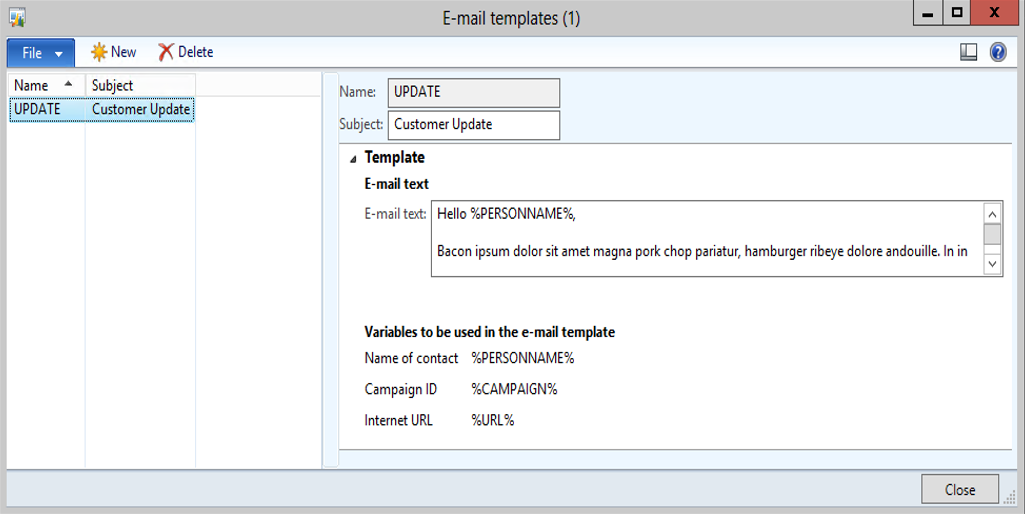The width and height of the screenshot is (1025, 514).
Task: Click the New template sun icon
Action: coord(99,52)
